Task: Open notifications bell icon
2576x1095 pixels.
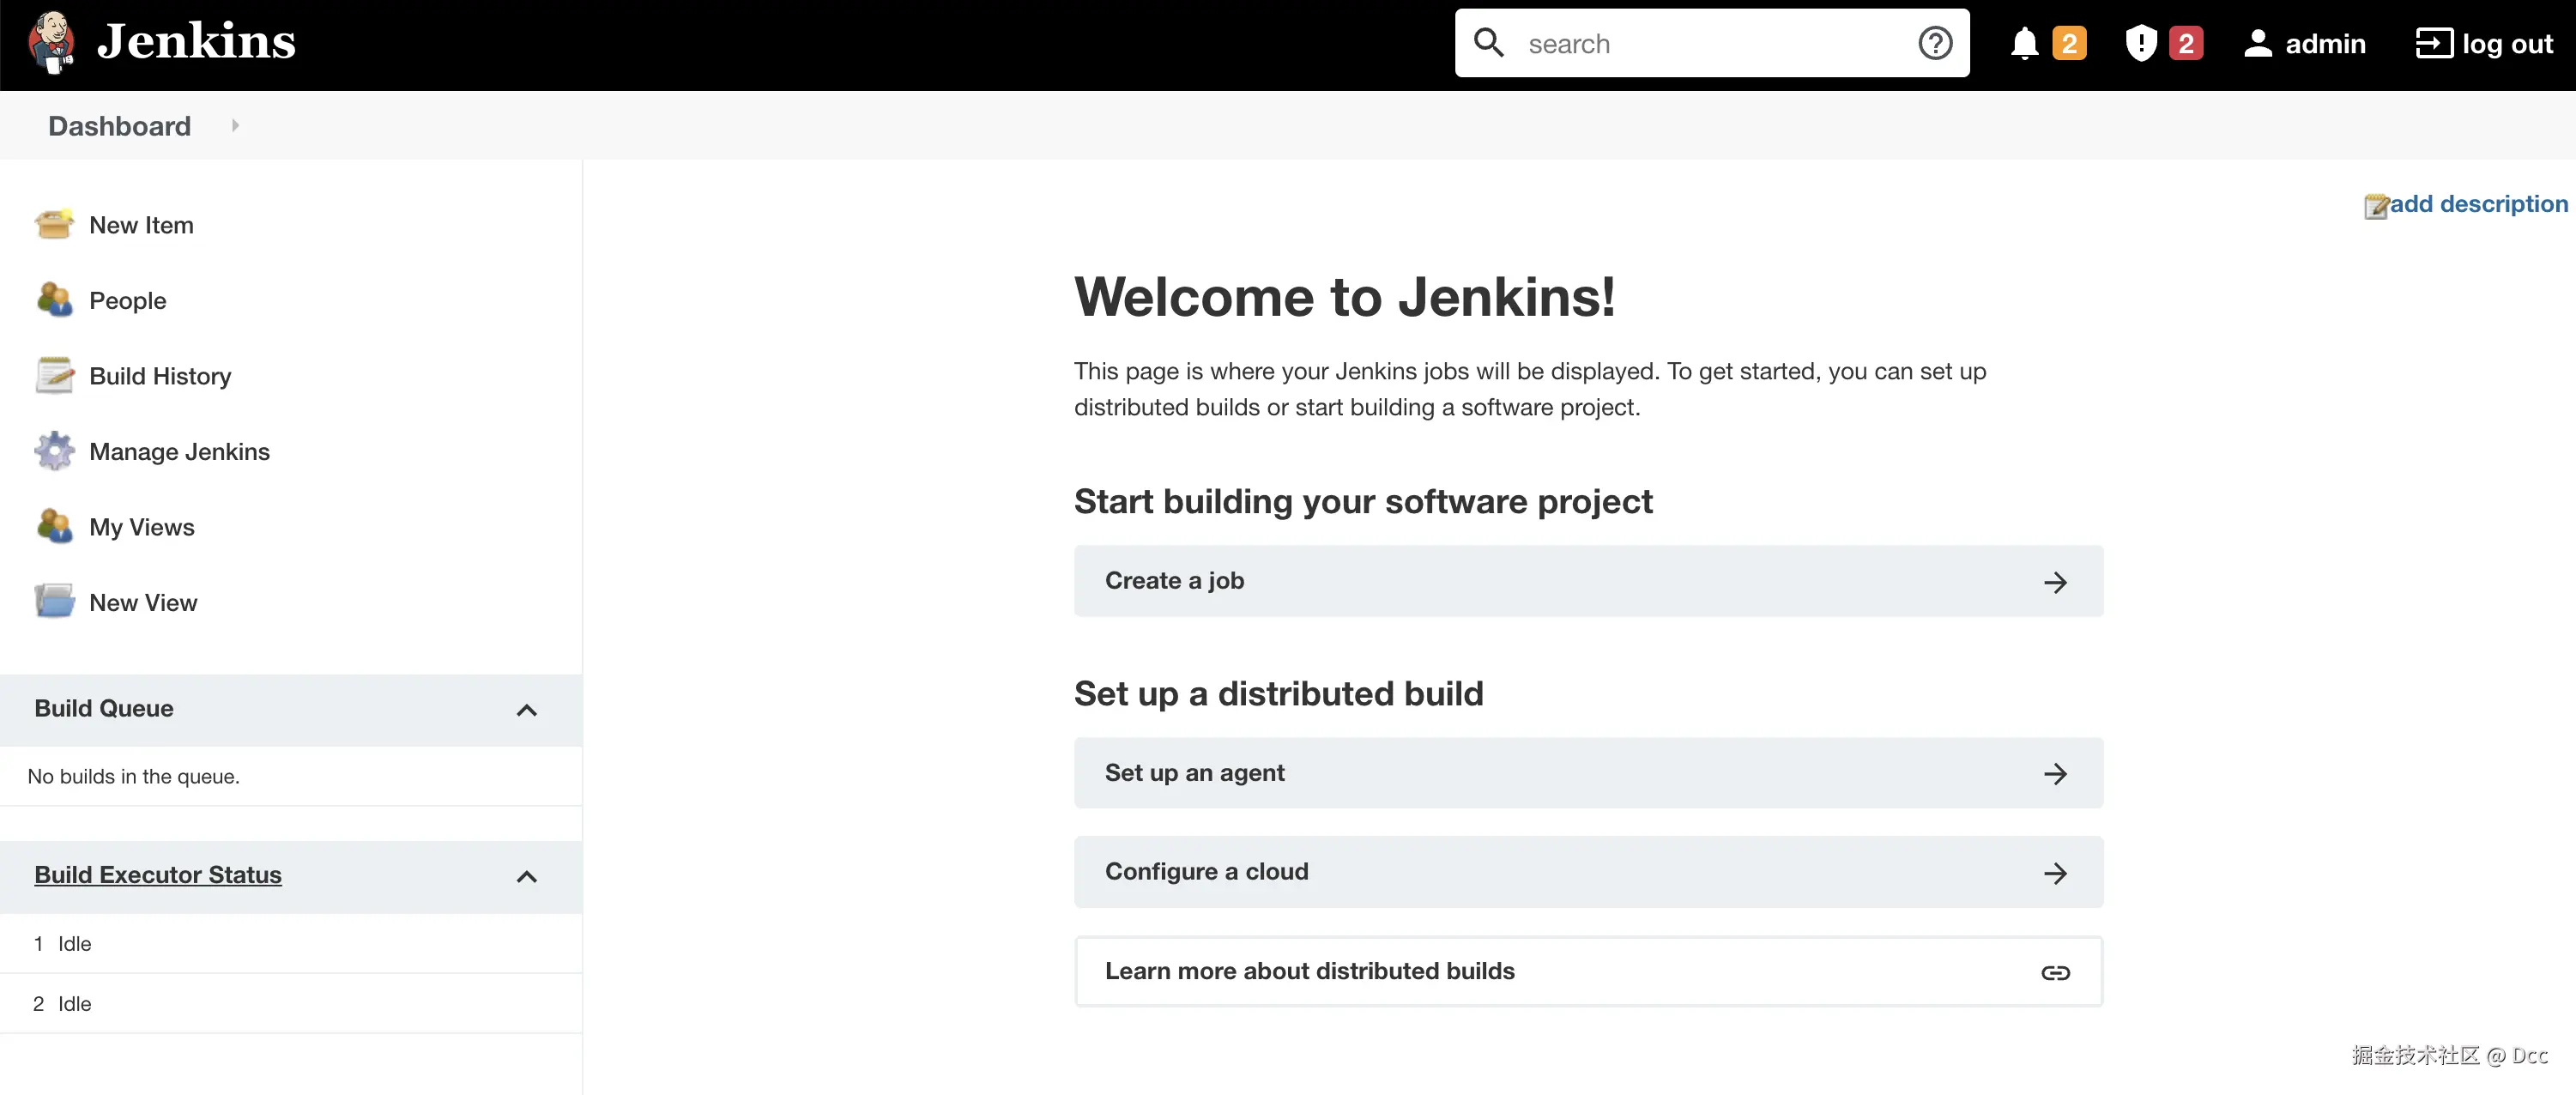Action: pos(2024,44)
